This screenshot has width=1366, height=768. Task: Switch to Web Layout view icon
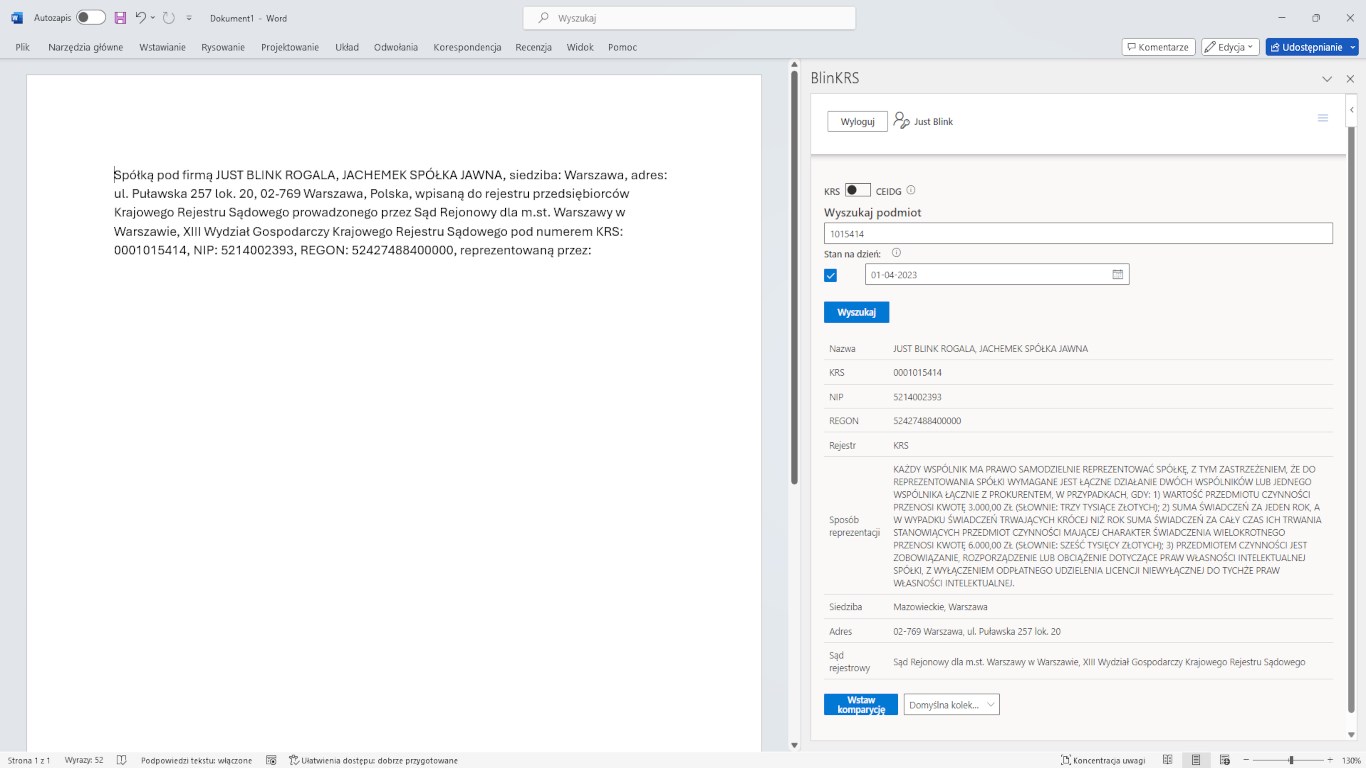point(1224,760)
